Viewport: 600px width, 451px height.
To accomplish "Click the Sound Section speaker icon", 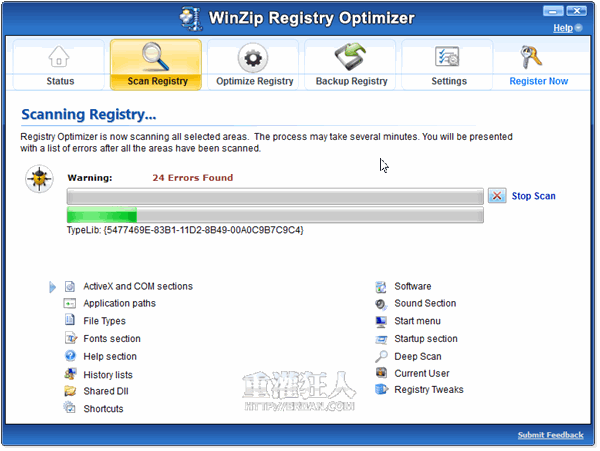I will pos(381,303).
